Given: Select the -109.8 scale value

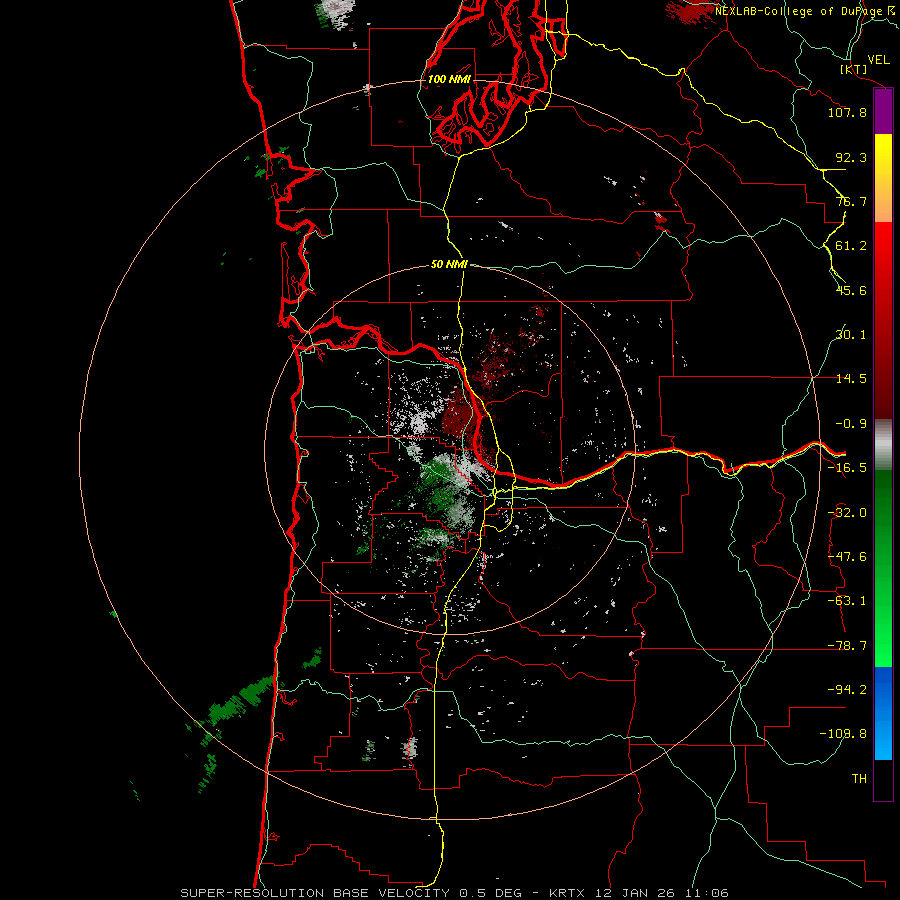Looking at the screenshot, I should [843, 734].
